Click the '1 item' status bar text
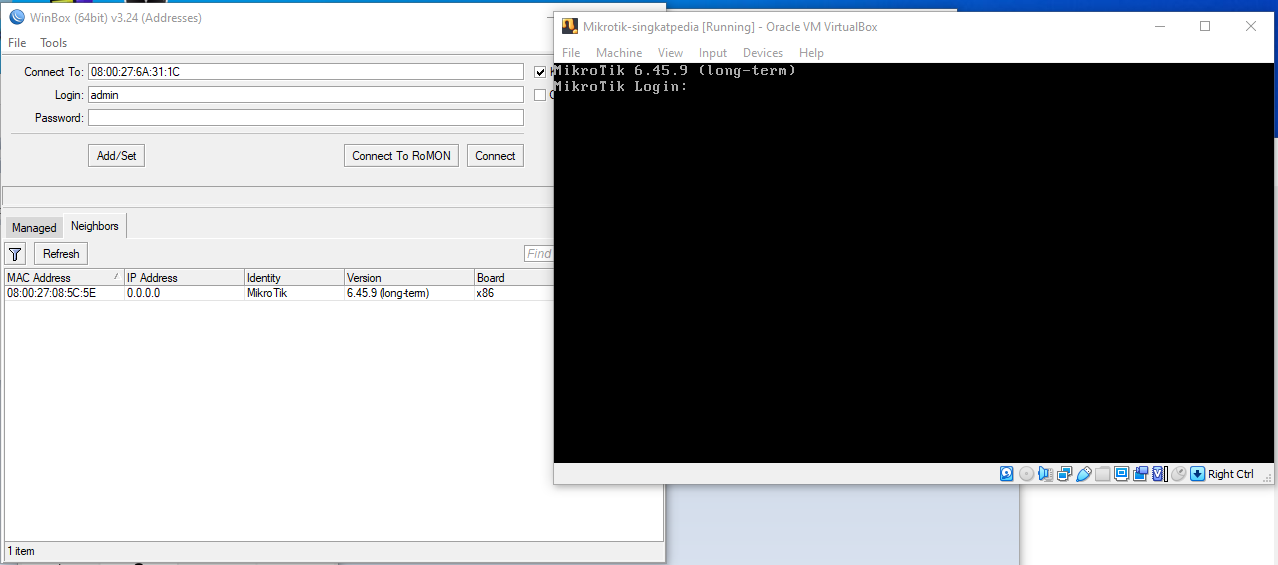This screenshot has height=565, width=1278. coord(21,551)
